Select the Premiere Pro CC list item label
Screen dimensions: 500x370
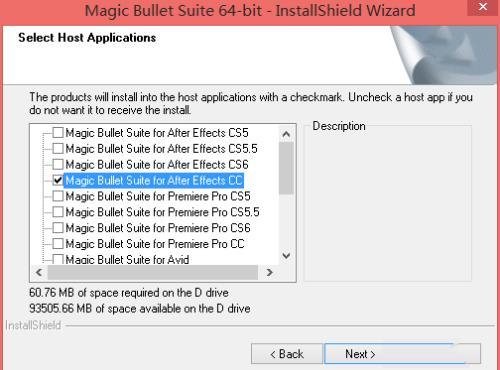(x=155, y=244)
